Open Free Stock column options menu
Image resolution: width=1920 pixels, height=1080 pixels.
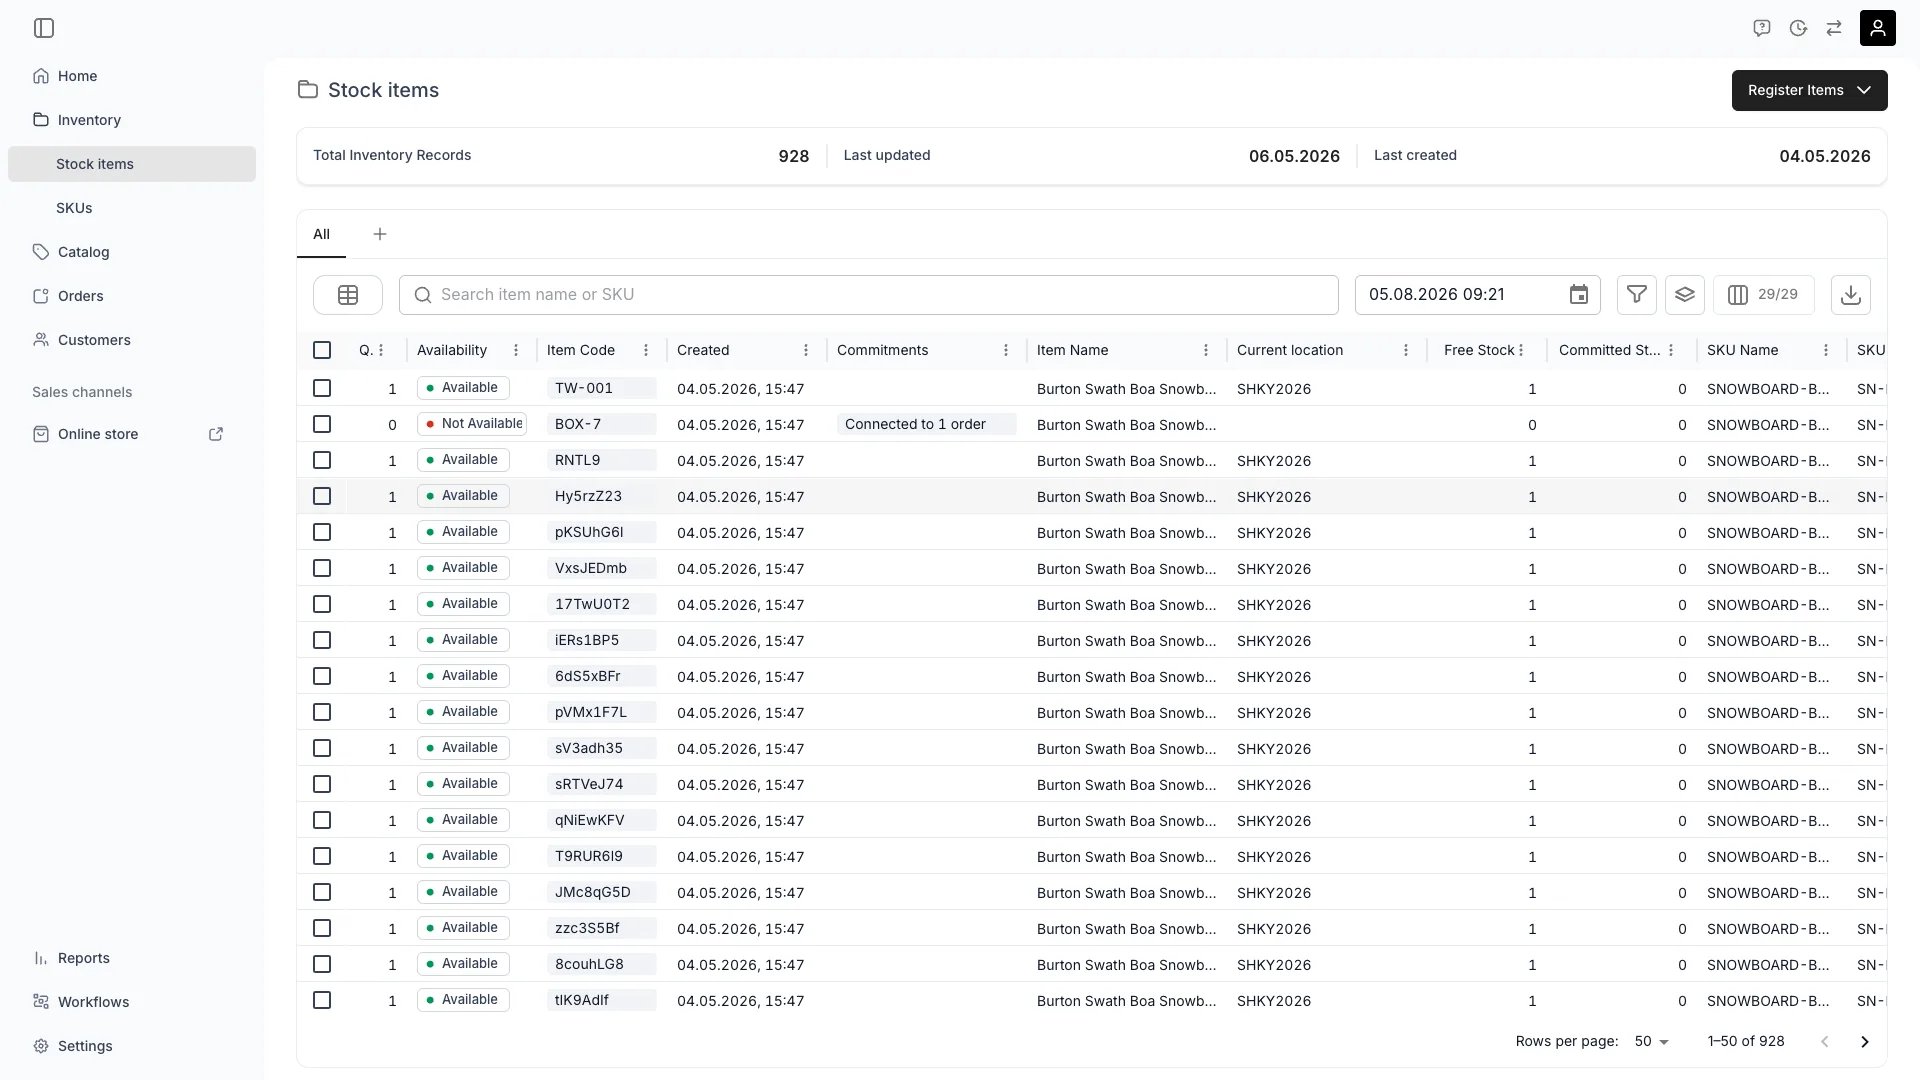coord(1521,350)
